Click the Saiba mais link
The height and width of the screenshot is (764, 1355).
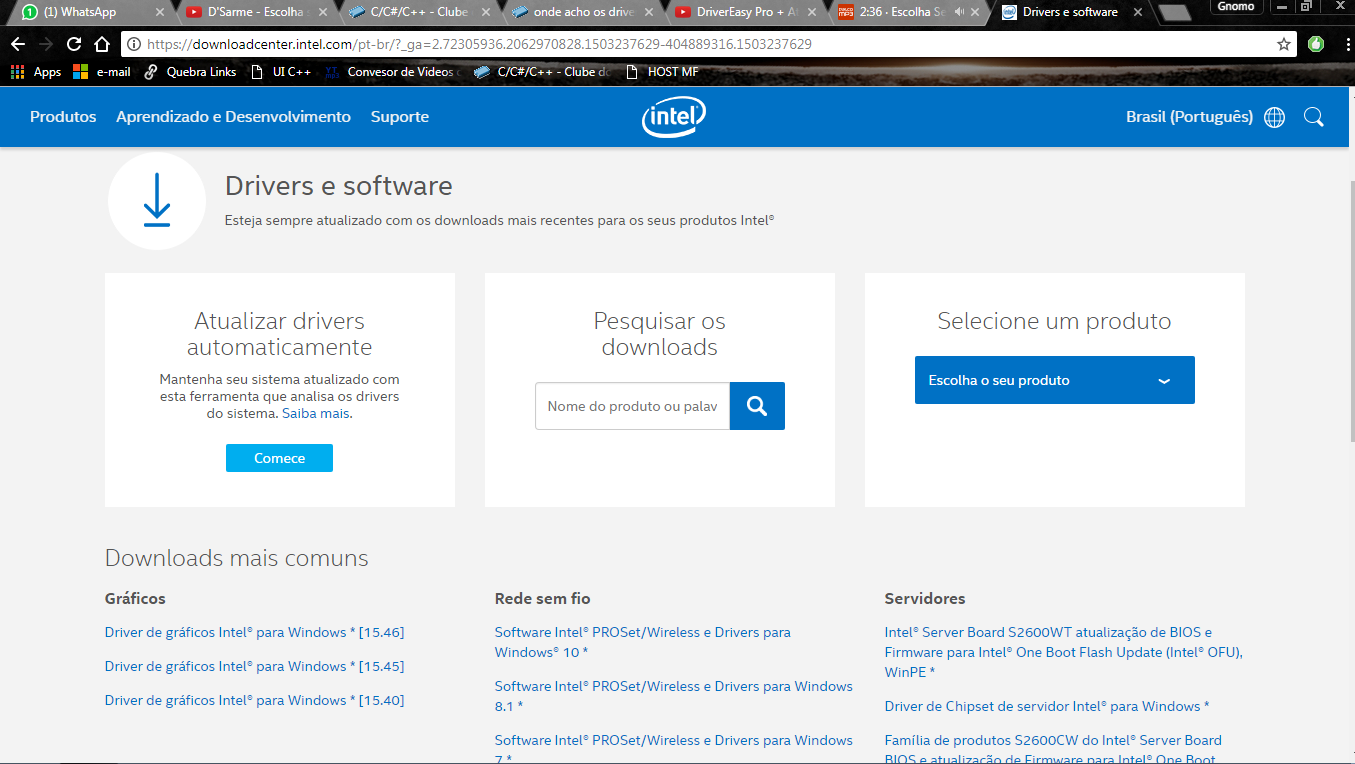[316, 413]
